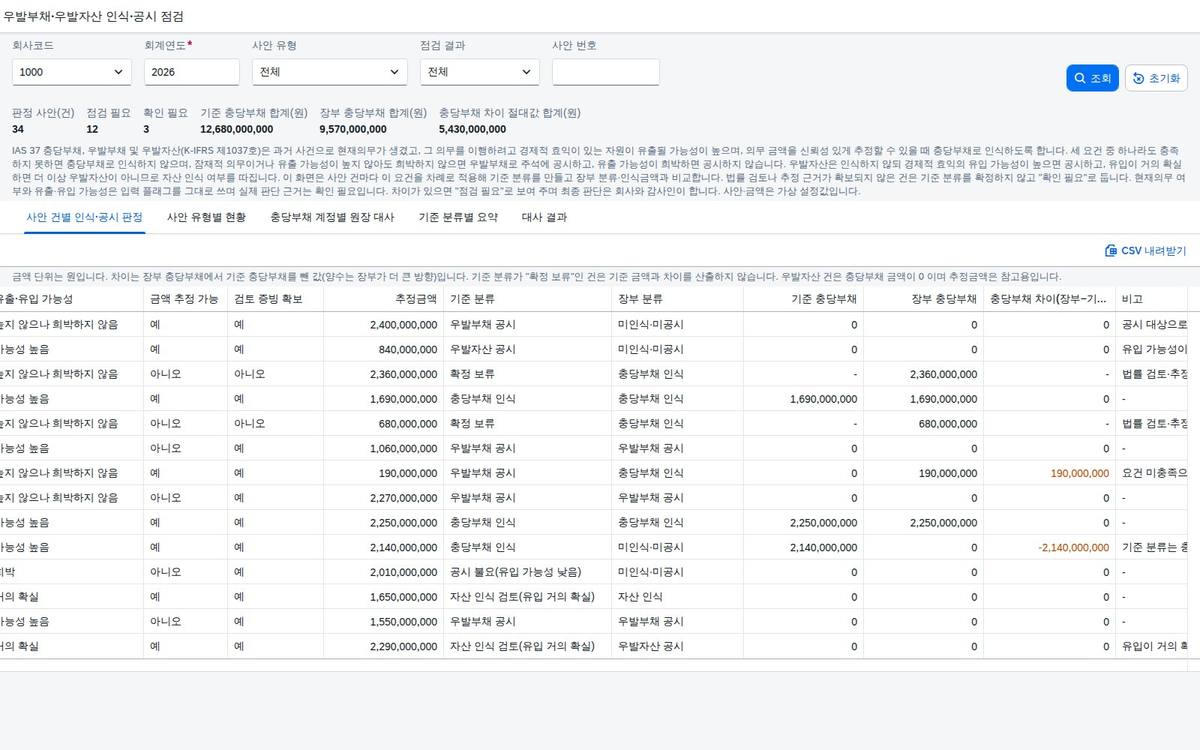
Task: Select the difference value -2,140,000,000
Action: (1073, 548)
